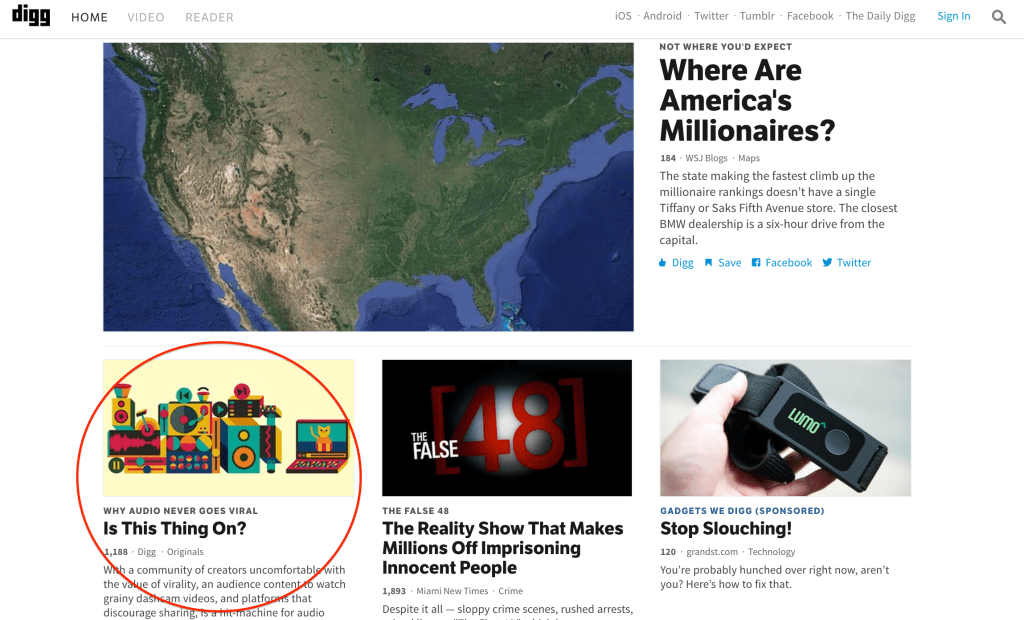Click the Lumo gadget photo

pyautogui.click(x=785, y=427)
